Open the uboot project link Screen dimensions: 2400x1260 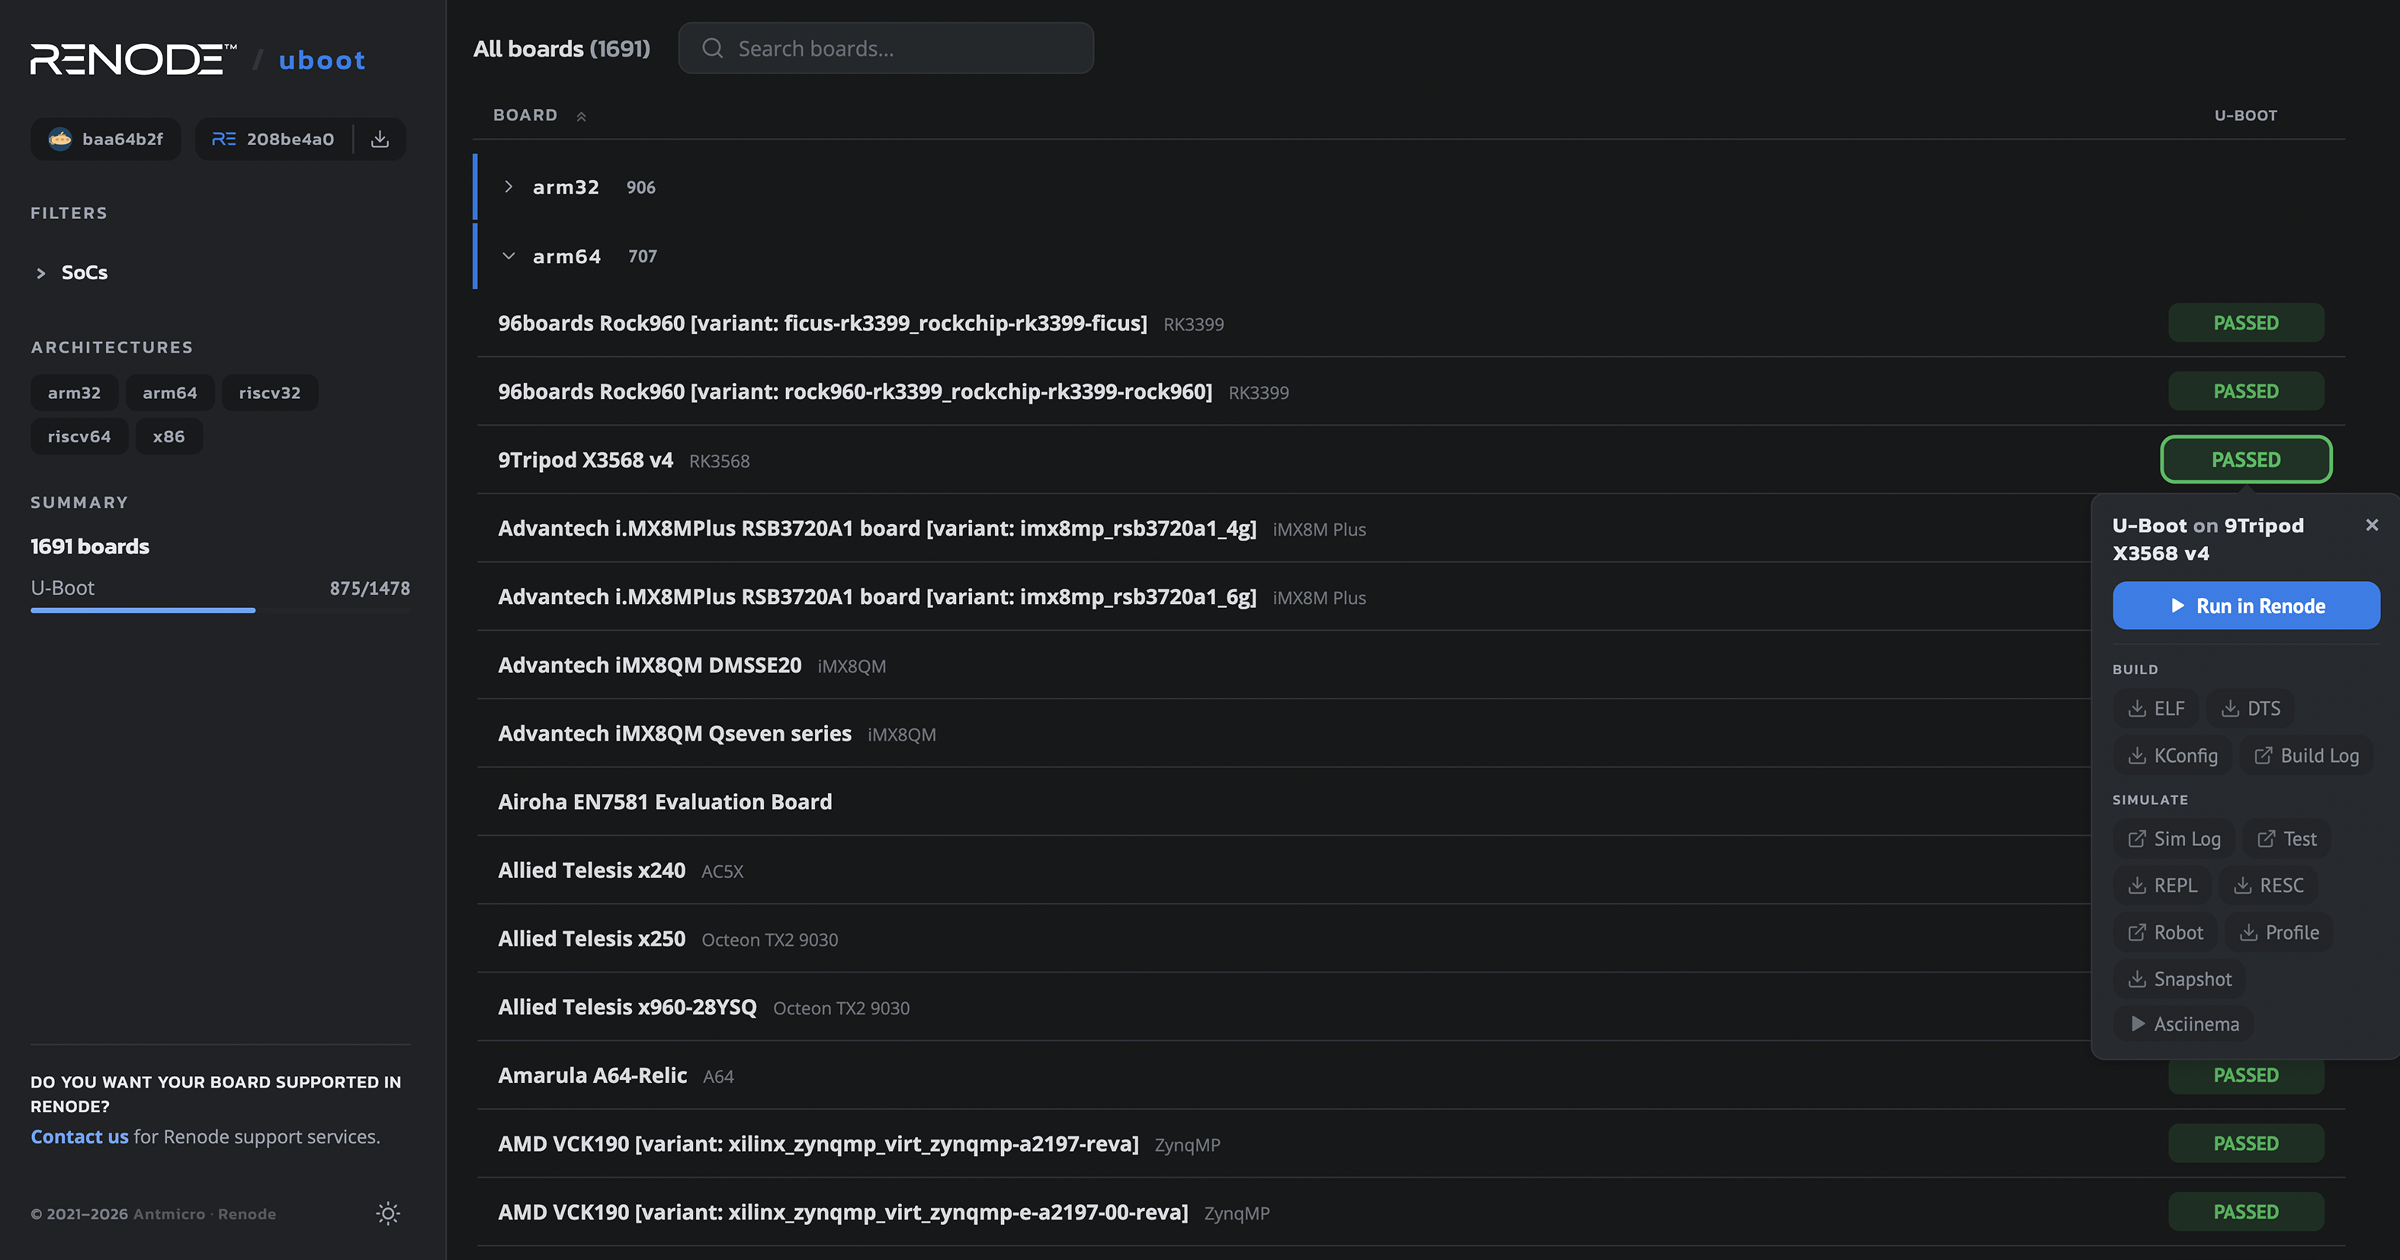tap(322, 60)
